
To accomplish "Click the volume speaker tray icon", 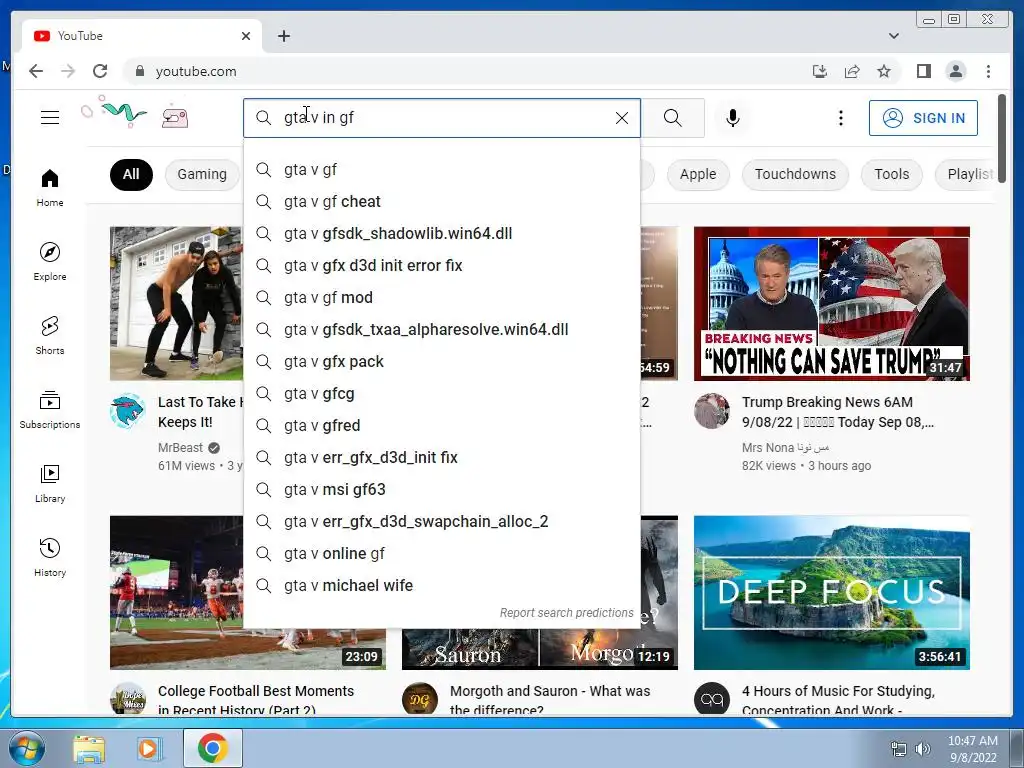I will (x=922, y=749).
